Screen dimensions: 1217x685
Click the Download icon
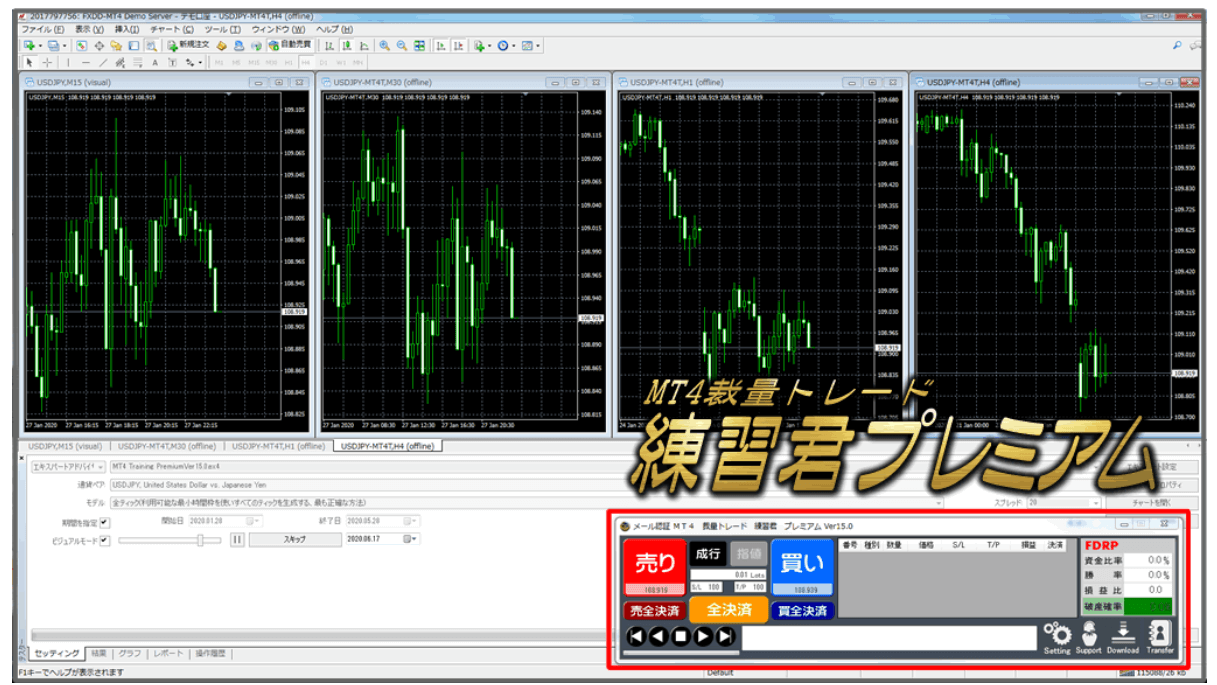(x=1122, y=638)
